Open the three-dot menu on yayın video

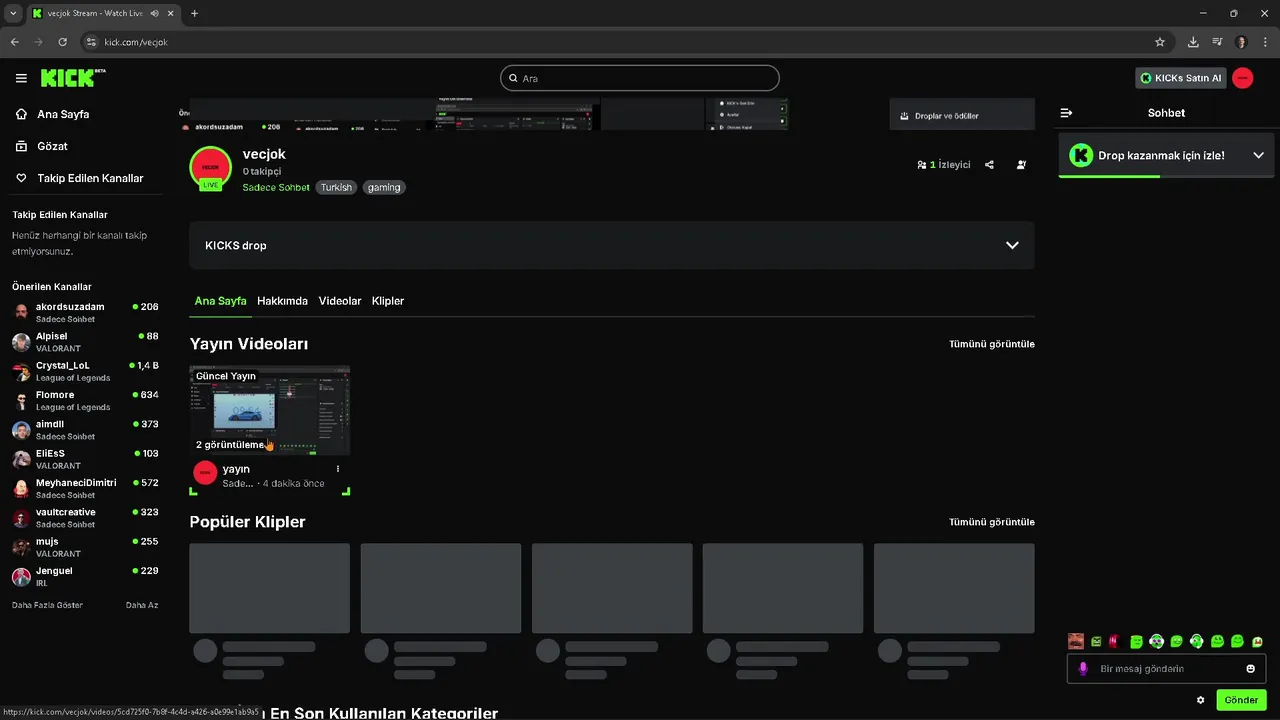(338, 469)
